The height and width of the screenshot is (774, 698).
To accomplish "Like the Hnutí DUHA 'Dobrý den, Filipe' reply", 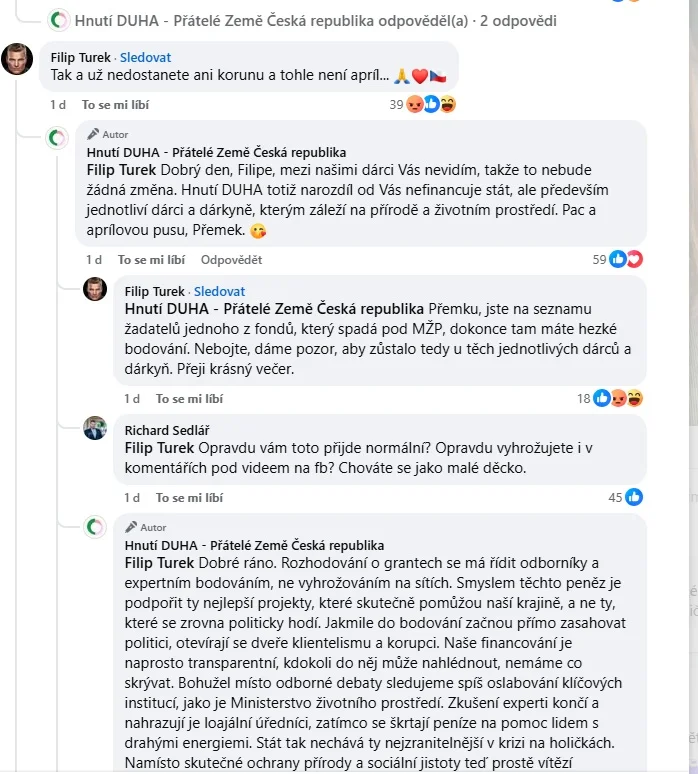I will [151, 259].
